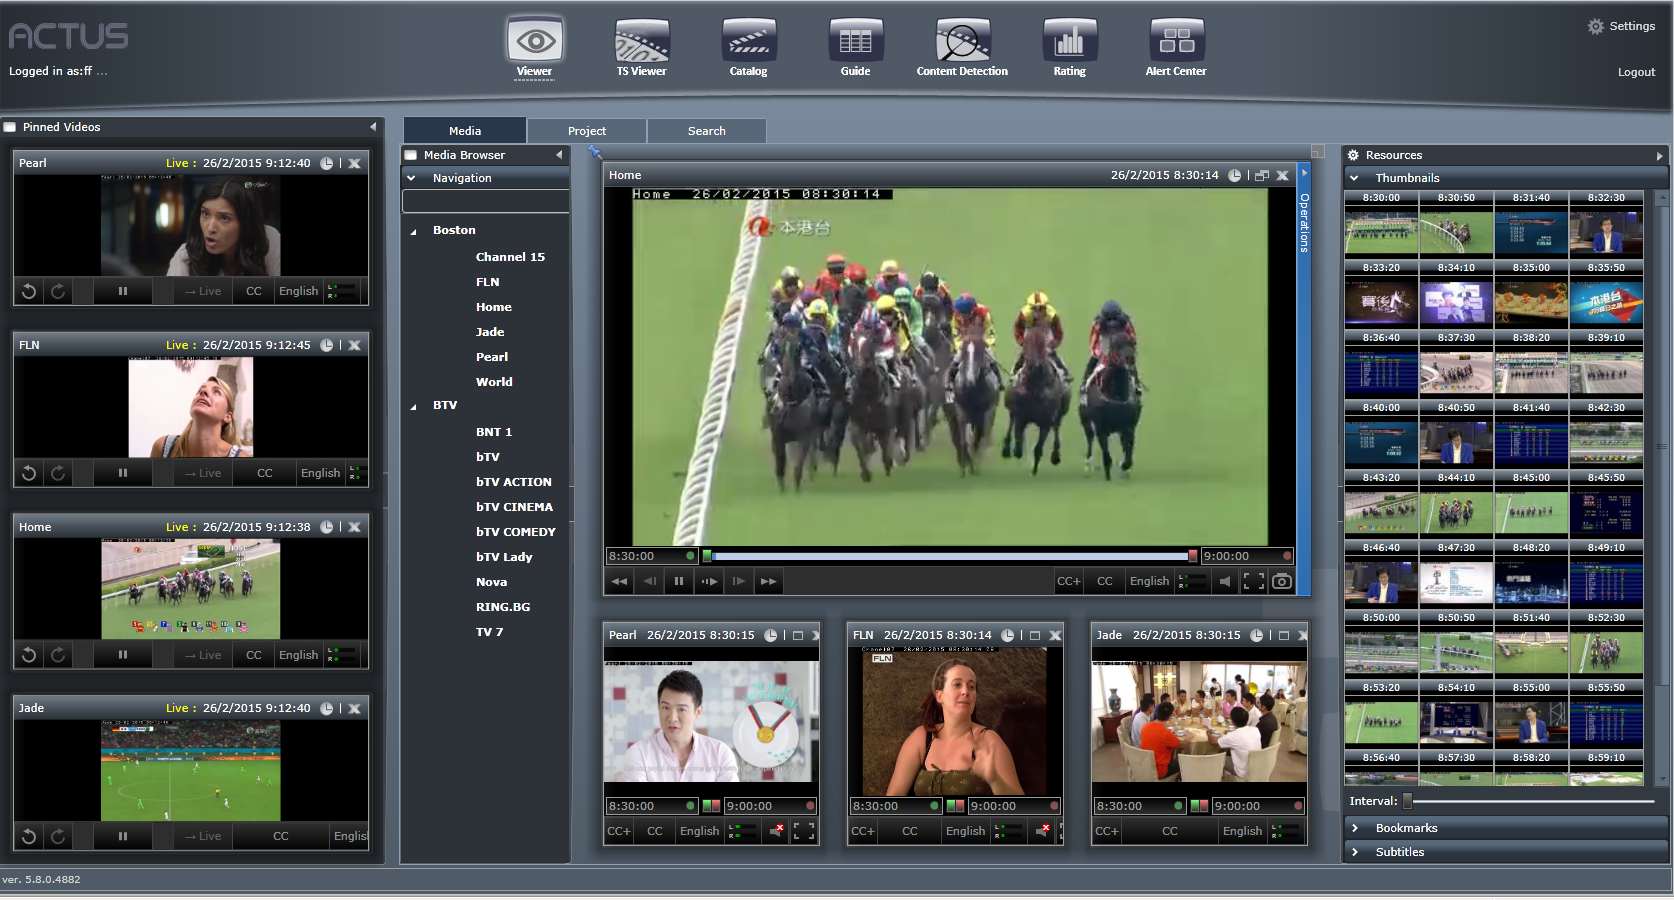Screen dimensions: 1674x900
Task: Toggle CC on the small FLN player
Action: 910,831
